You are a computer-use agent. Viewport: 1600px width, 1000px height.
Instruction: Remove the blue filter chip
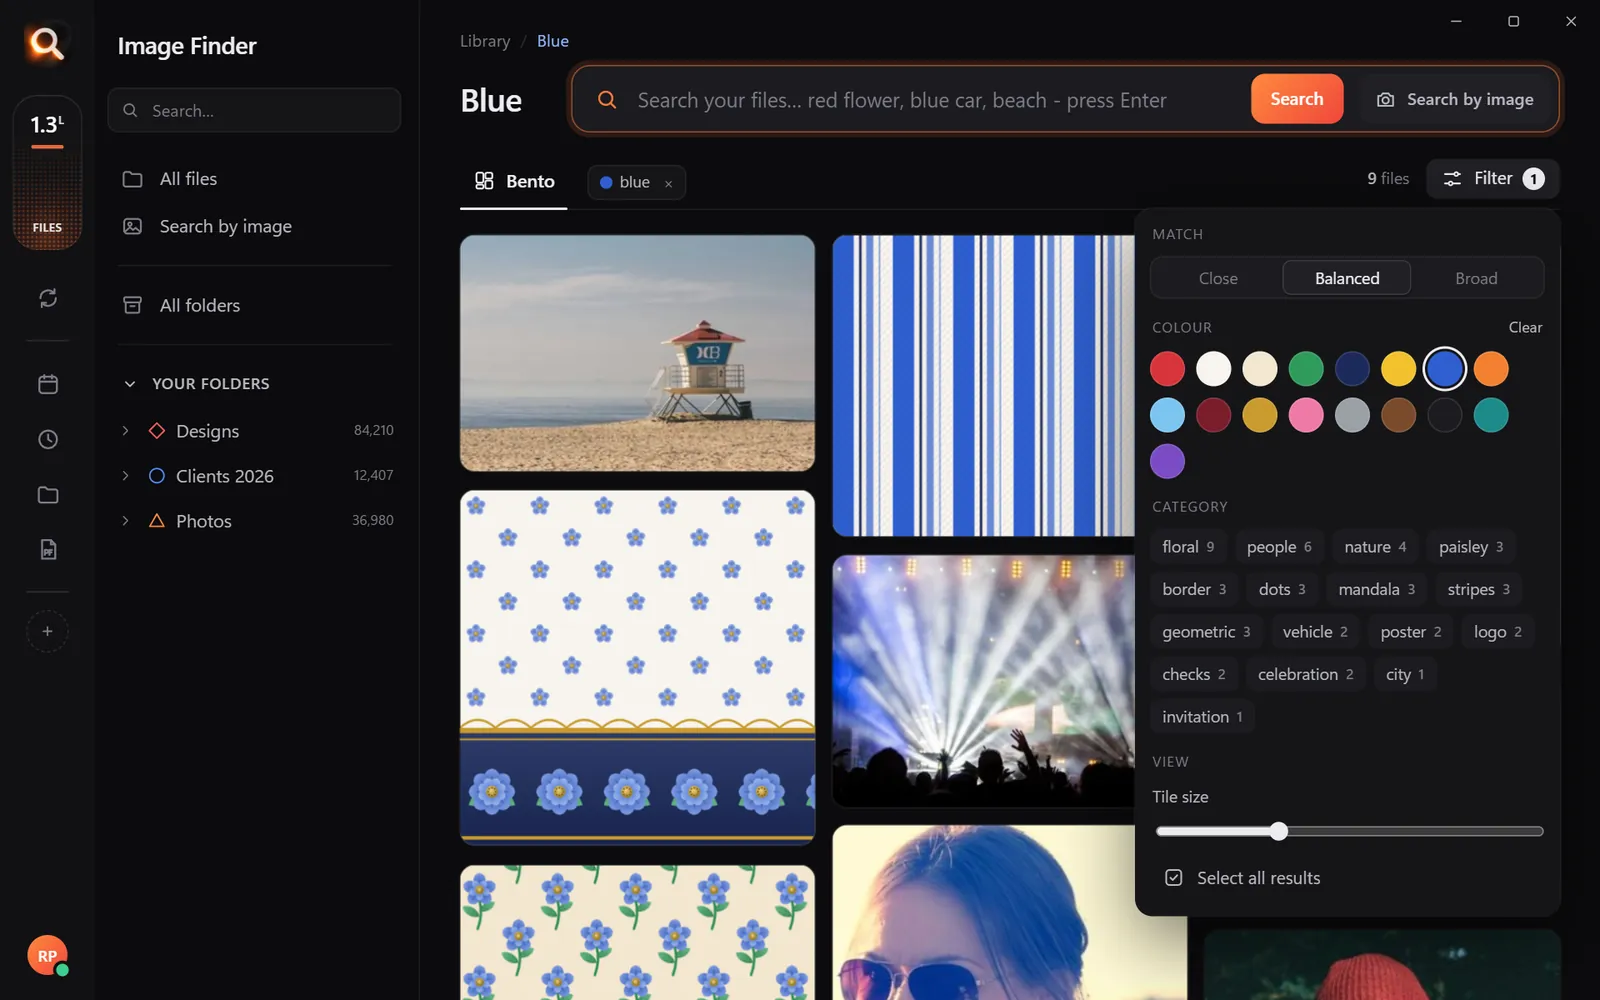tap(668, 183)
